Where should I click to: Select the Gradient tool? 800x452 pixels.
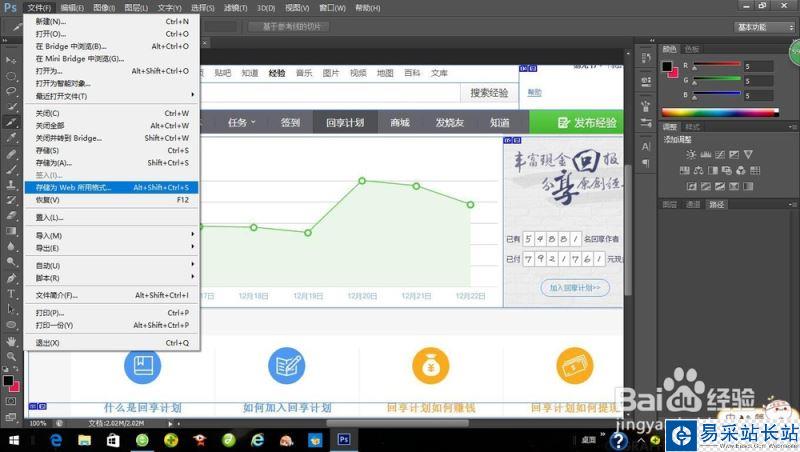point(11,231)
